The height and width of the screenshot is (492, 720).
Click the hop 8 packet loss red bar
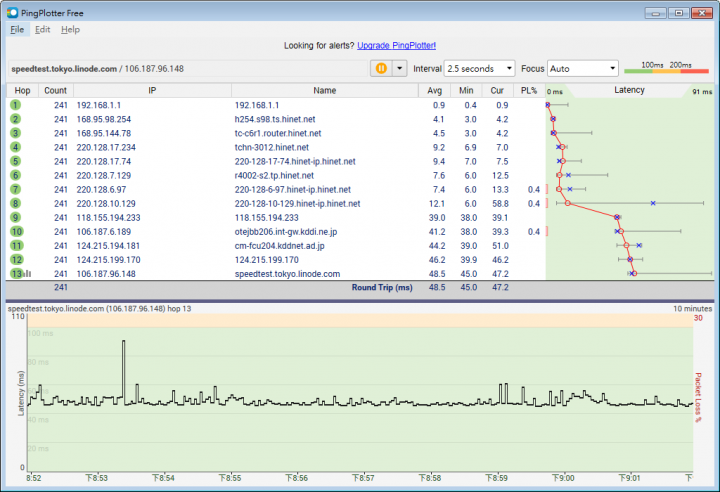(x=547, y=204)
